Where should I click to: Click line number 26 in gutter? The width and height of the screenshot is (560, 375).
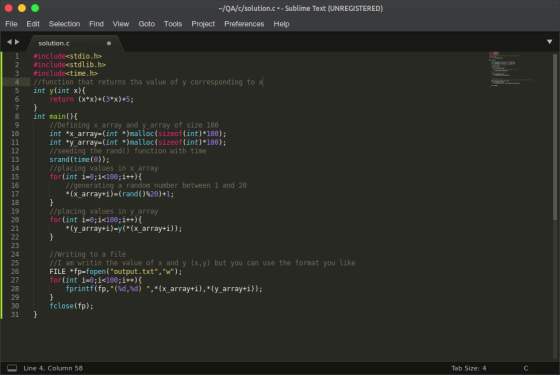click(x=15, y=271)
